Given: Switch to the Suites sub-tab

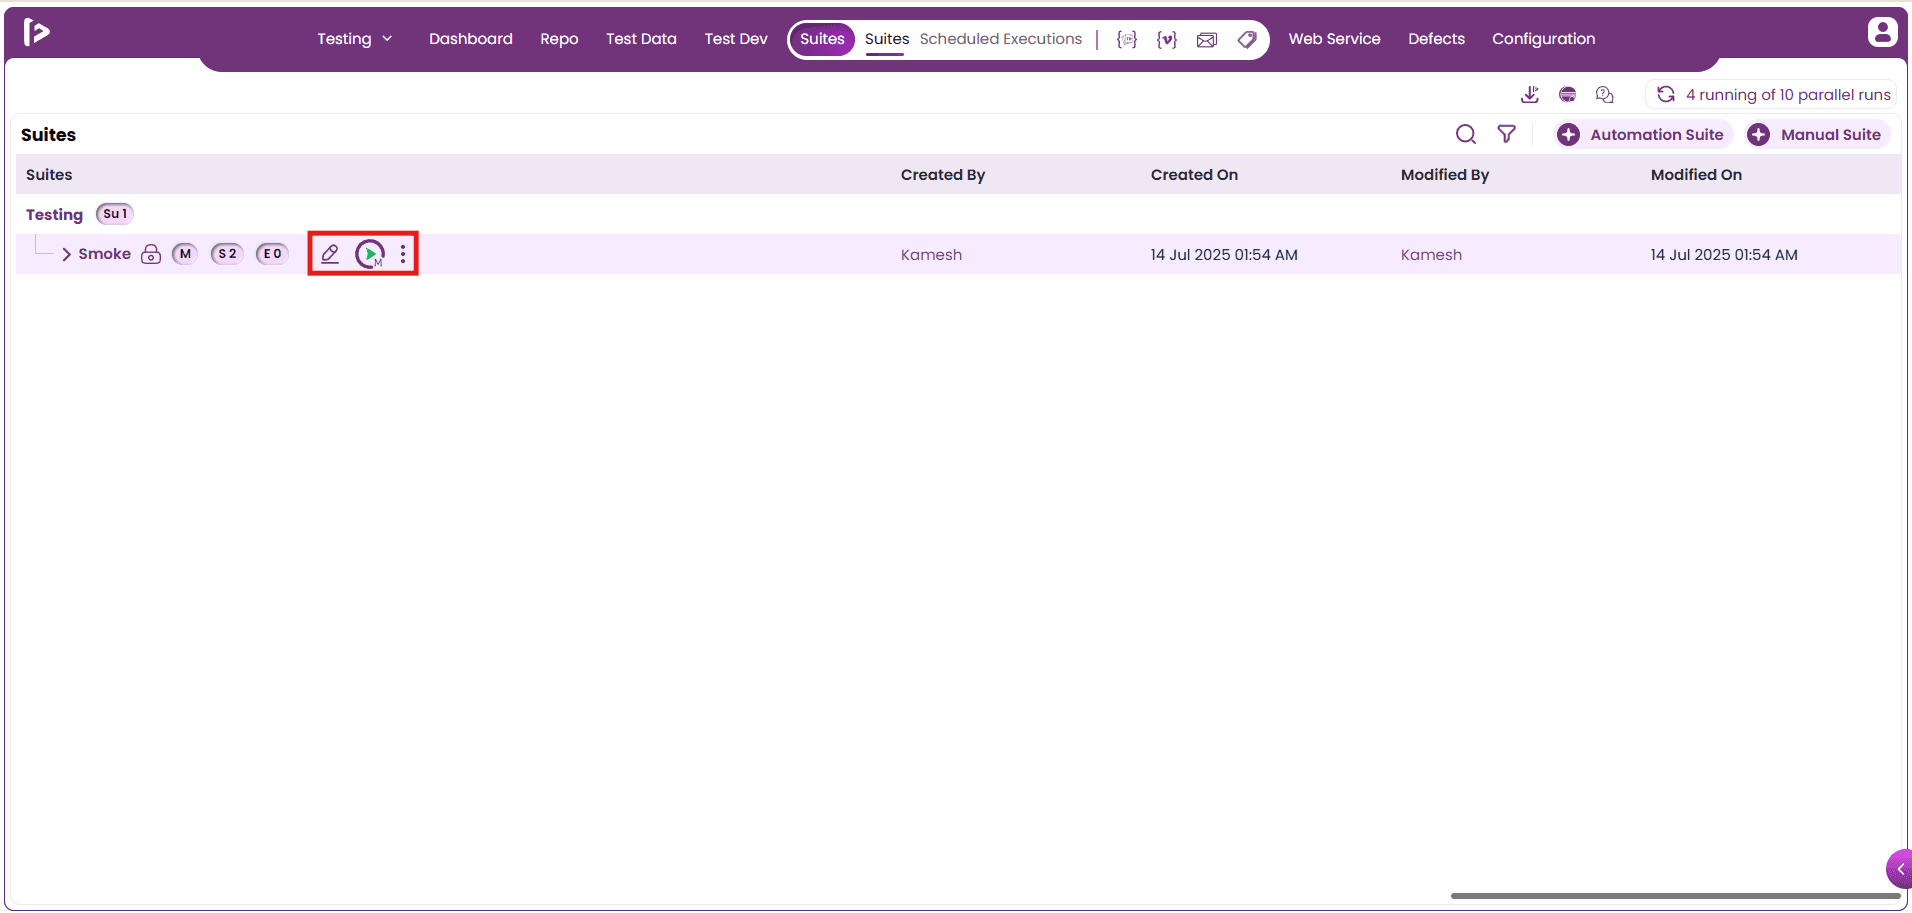Looking at the screenshot, I should (887, 39).
